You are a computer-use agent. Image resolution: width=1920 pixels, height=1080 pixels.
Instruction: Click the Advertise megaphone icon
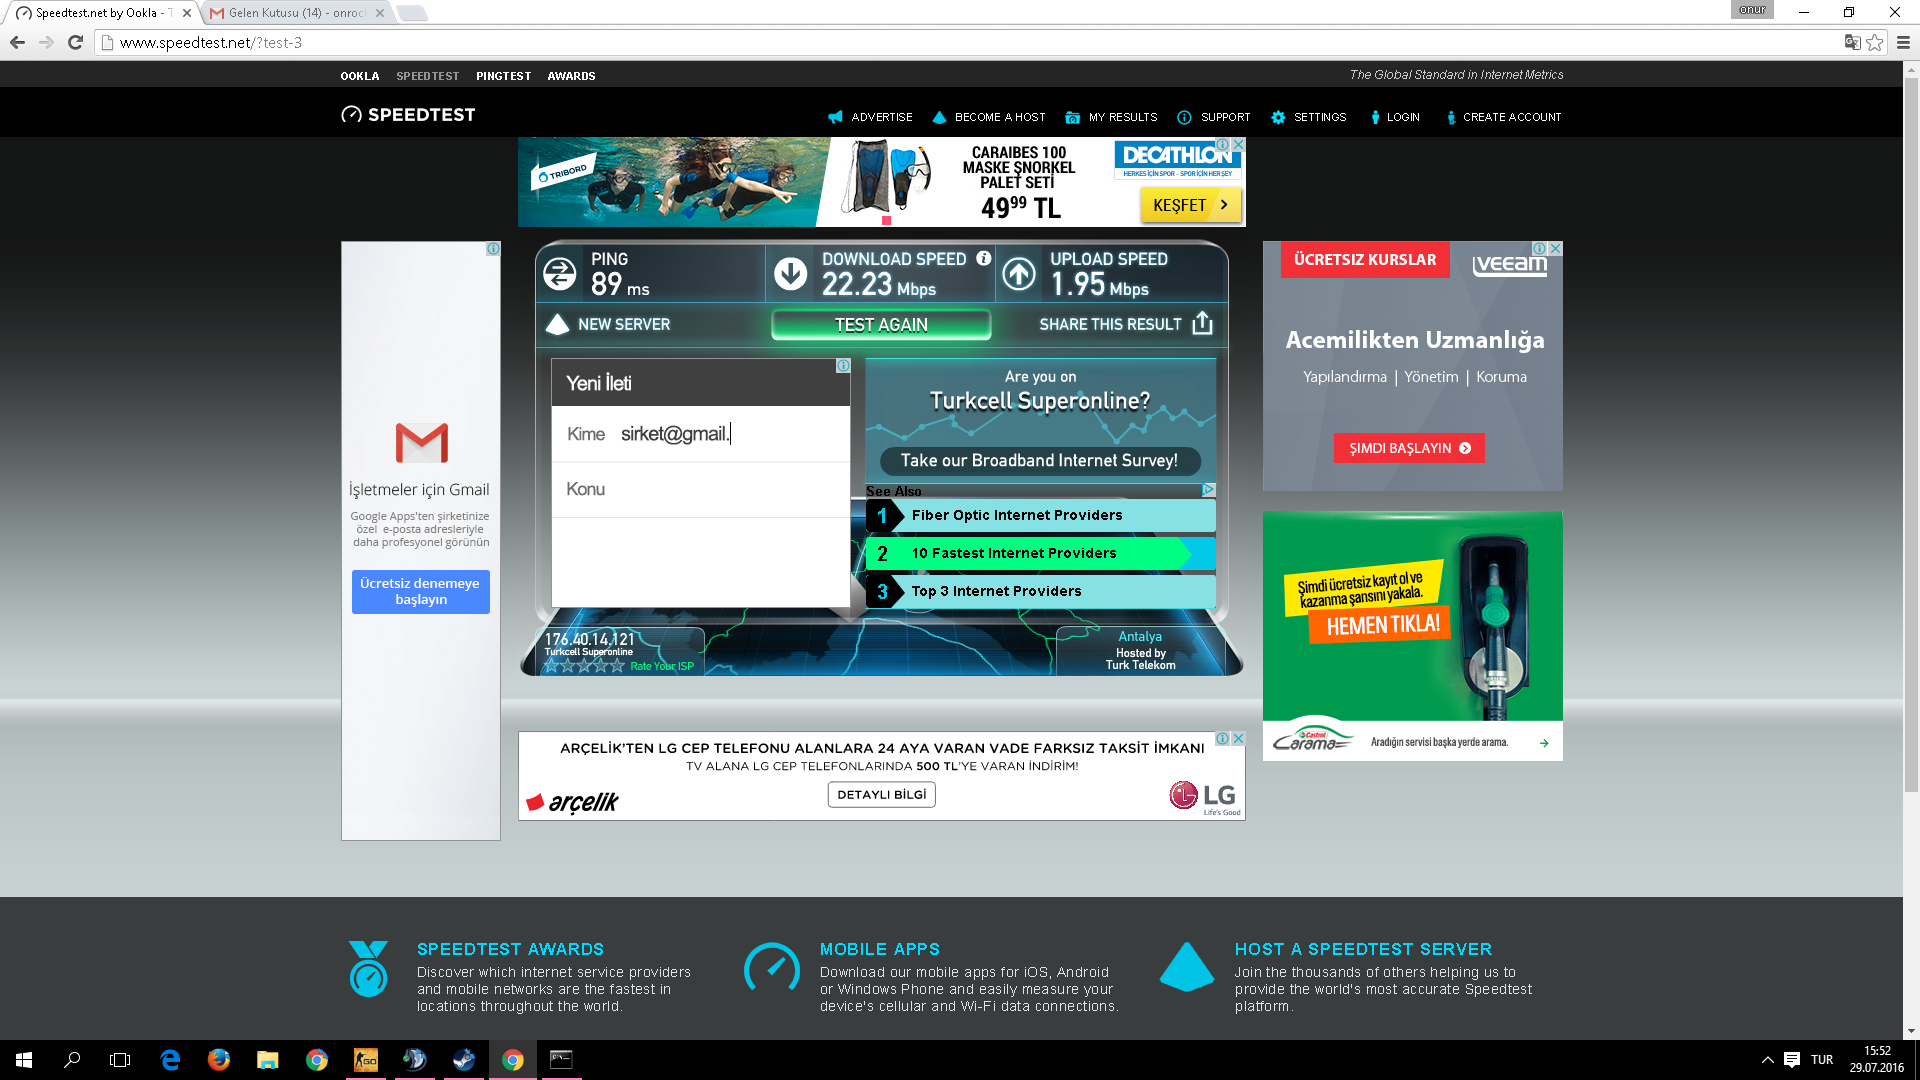(x=835, y=117)
